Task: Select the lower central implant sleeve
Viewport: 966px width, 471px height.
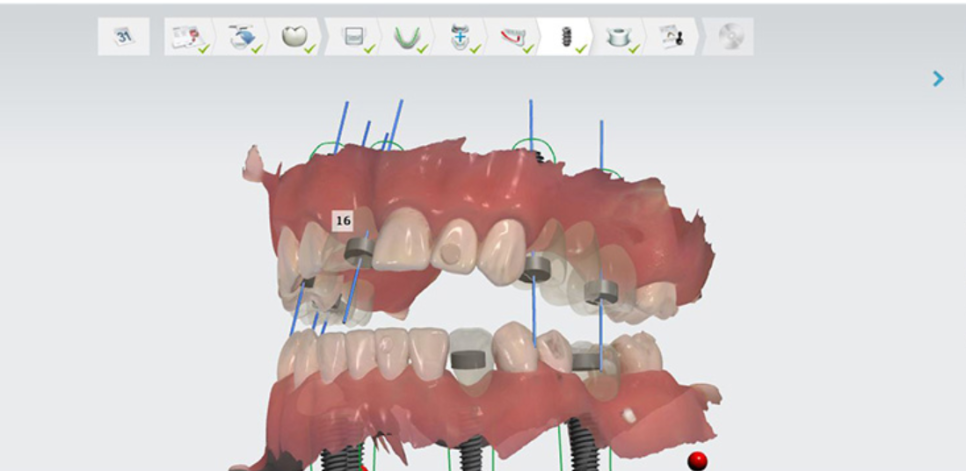Action: (x=466, y=359)
